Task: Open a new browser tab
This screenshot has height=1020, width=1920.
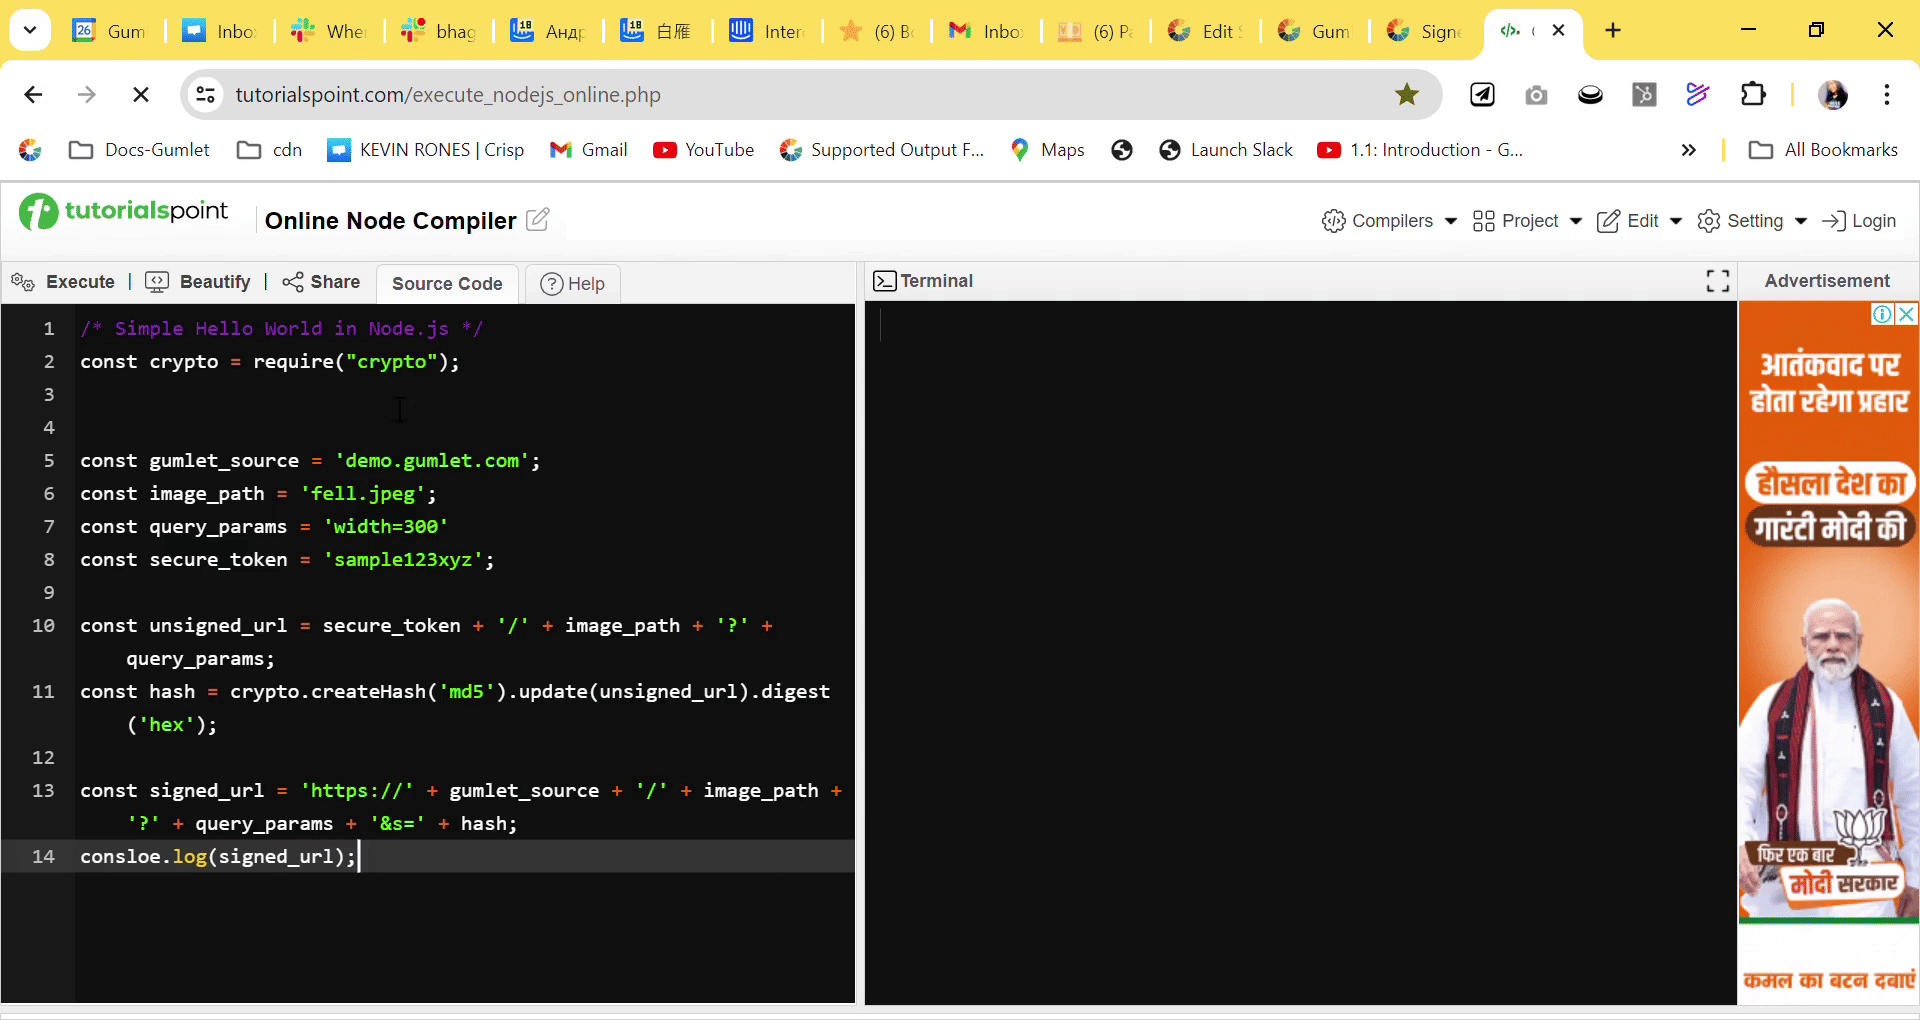Action: 1613,30
